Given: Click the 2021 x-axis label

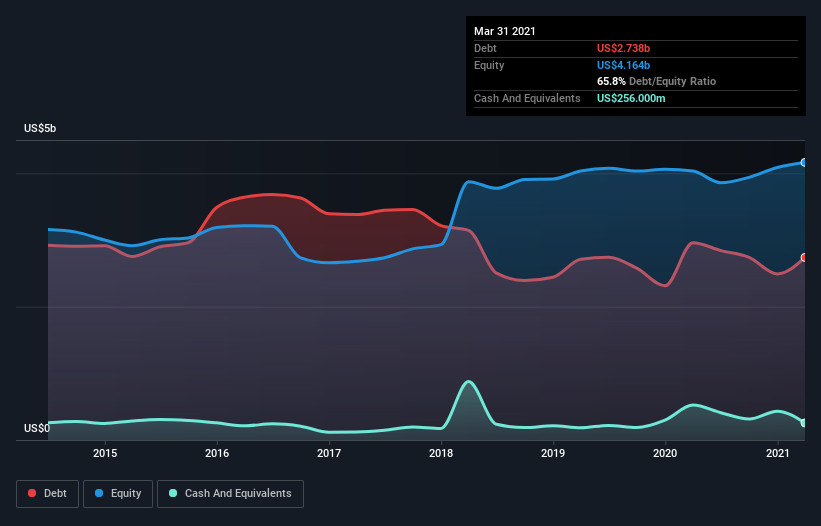Looking at the screenshot, I should pyautogui.click(x=778, y=453).
